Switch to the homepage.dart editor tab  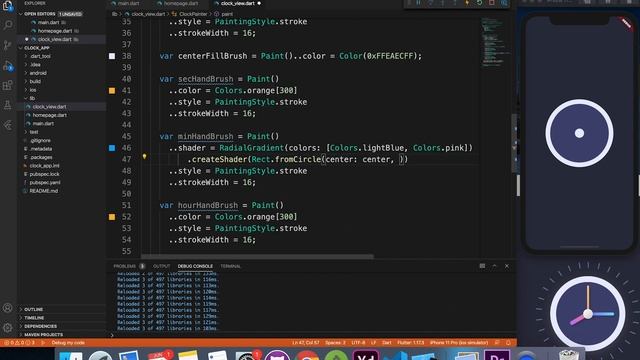click(x=180, y=3)
